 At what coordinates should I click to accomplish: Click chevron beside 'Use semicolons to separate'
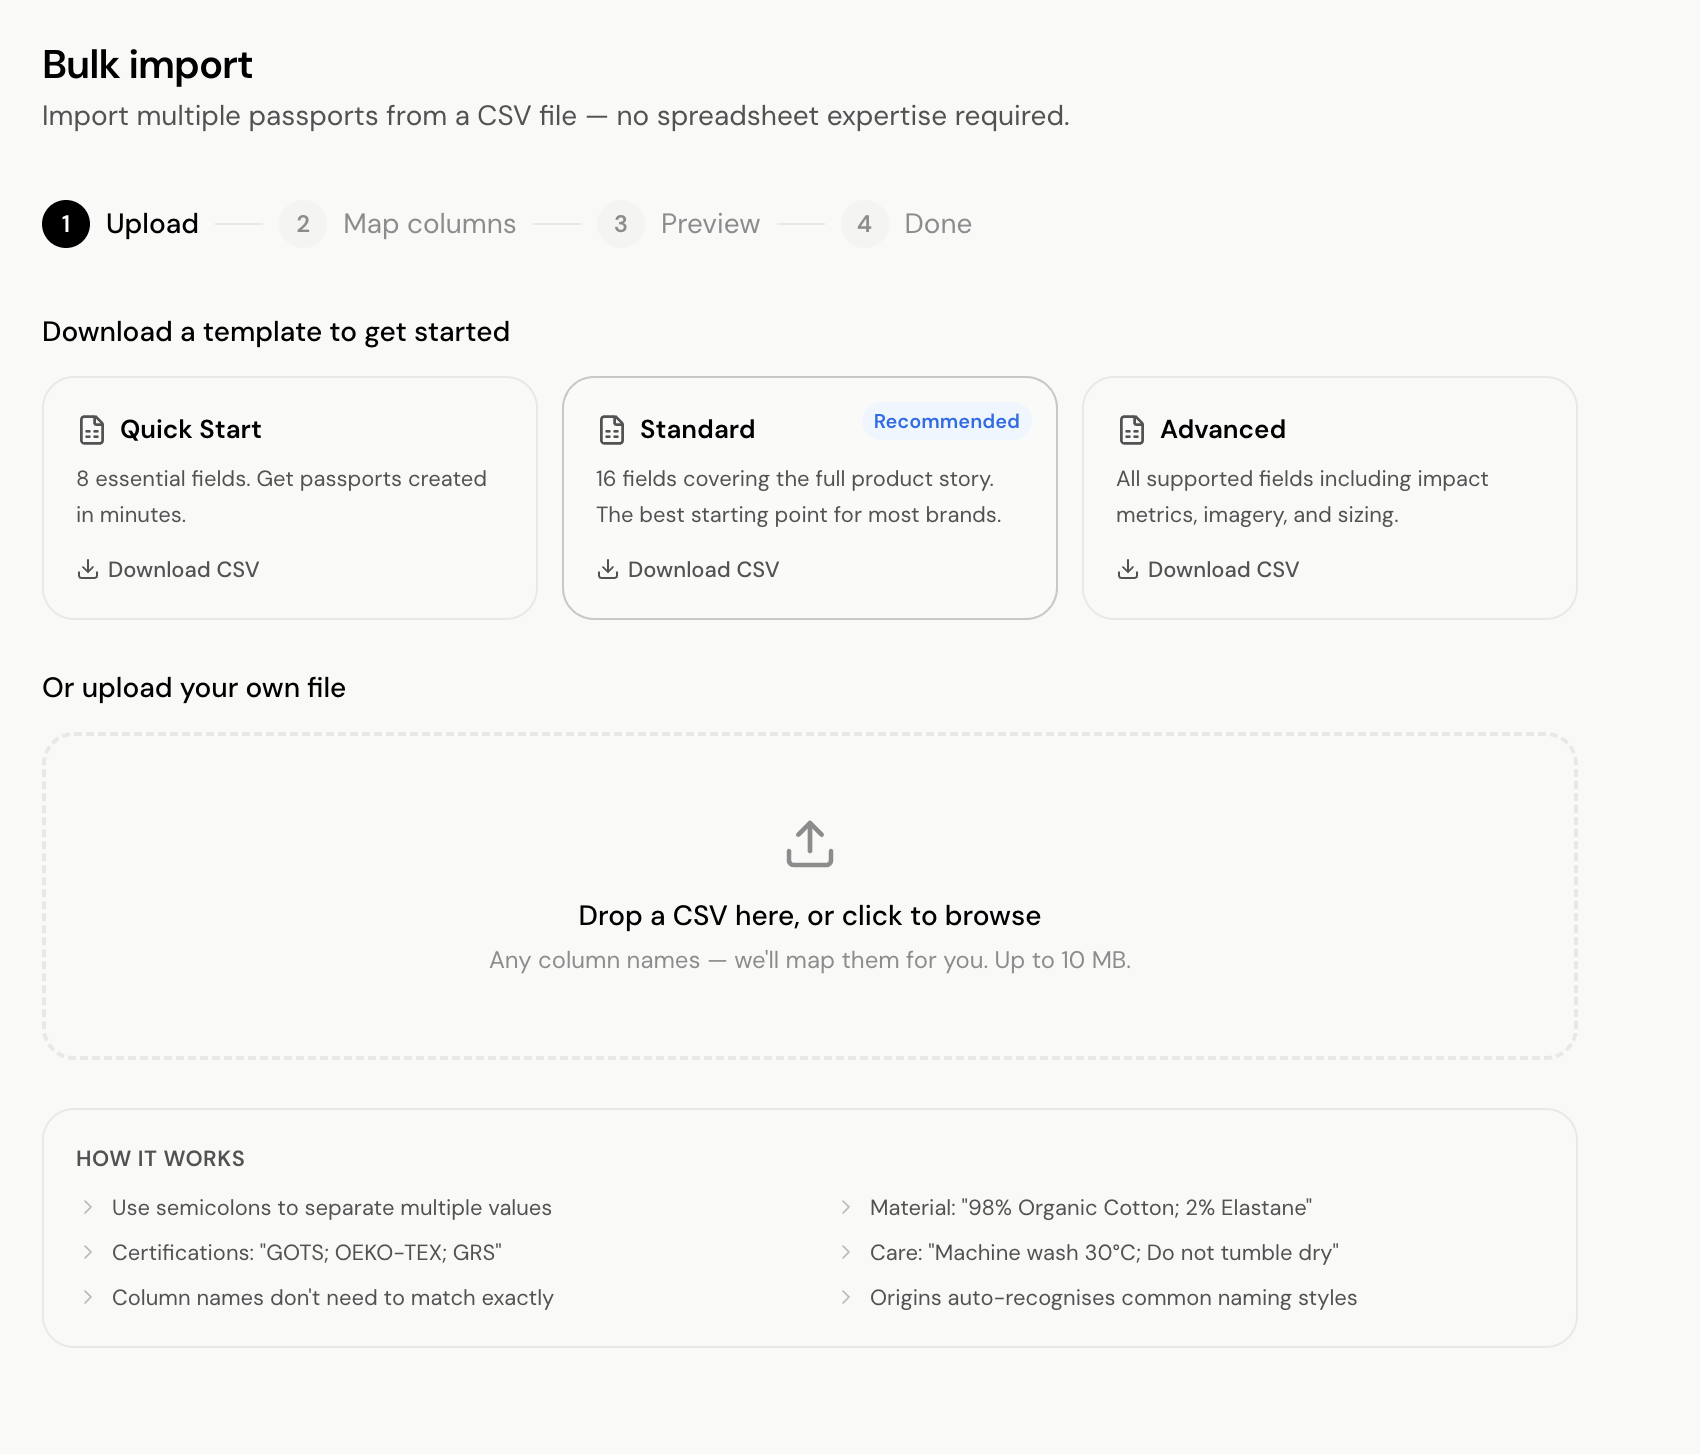[x=88, y=1207]
